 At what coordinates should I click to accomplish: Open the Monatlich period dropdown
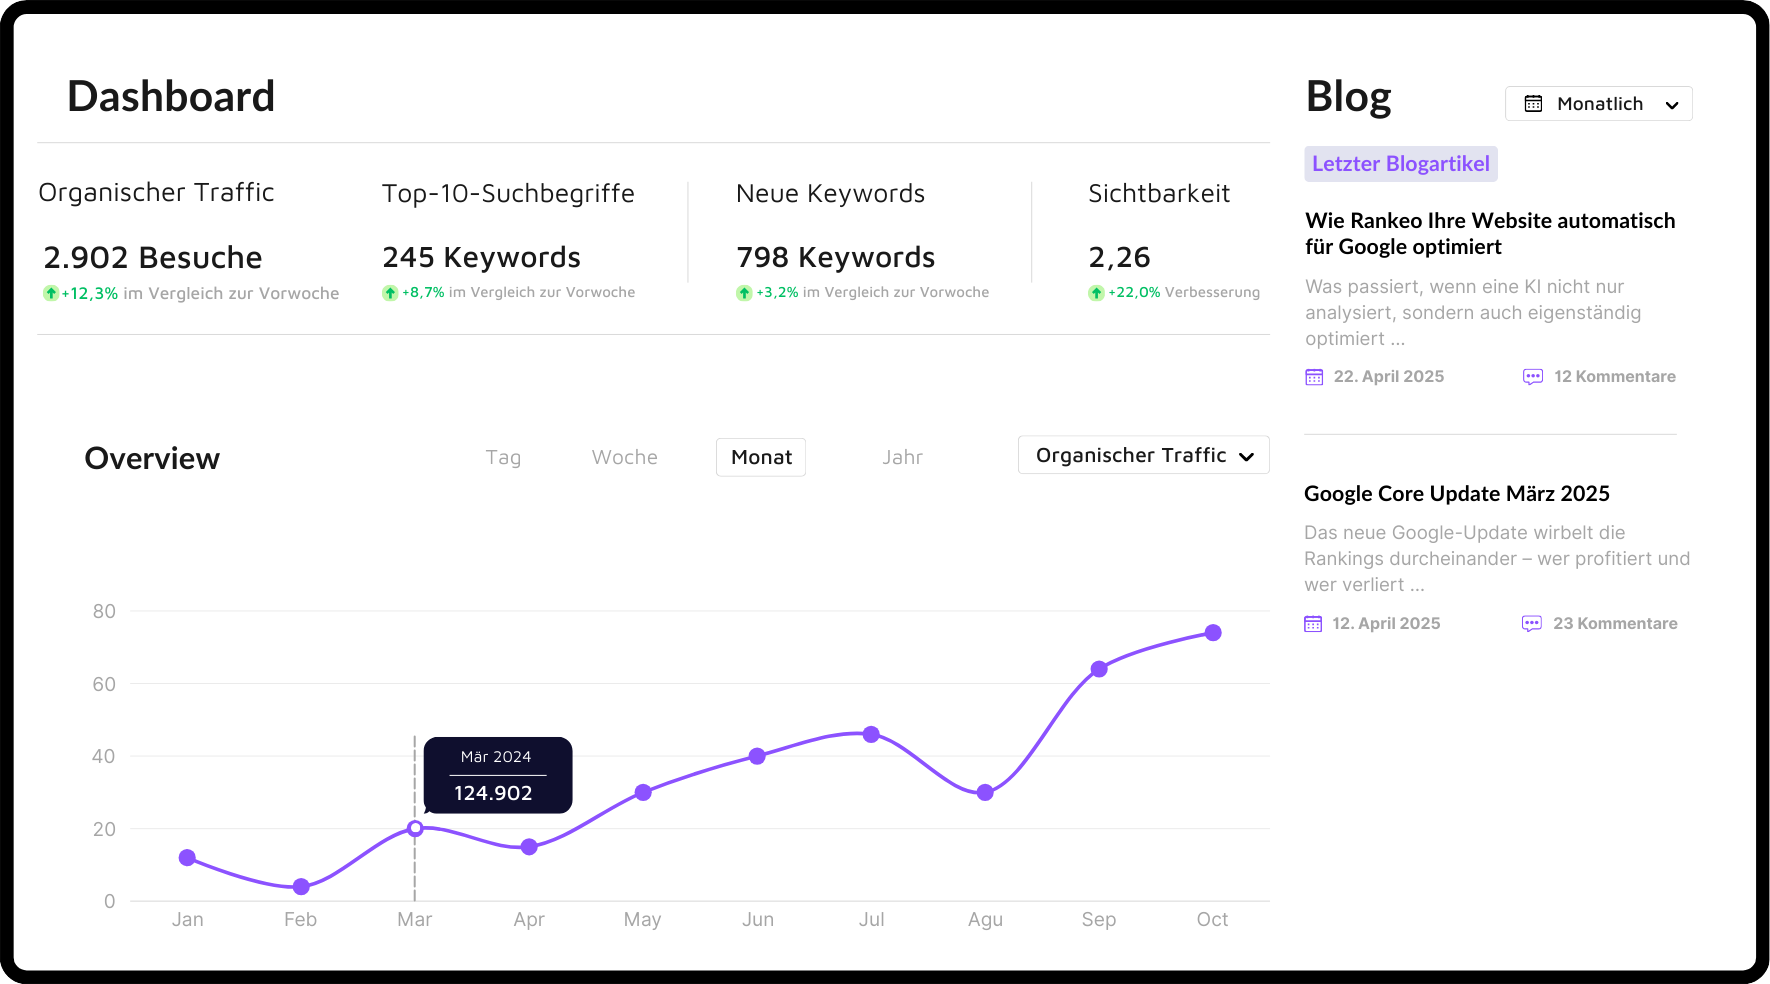click(1598, 104)
